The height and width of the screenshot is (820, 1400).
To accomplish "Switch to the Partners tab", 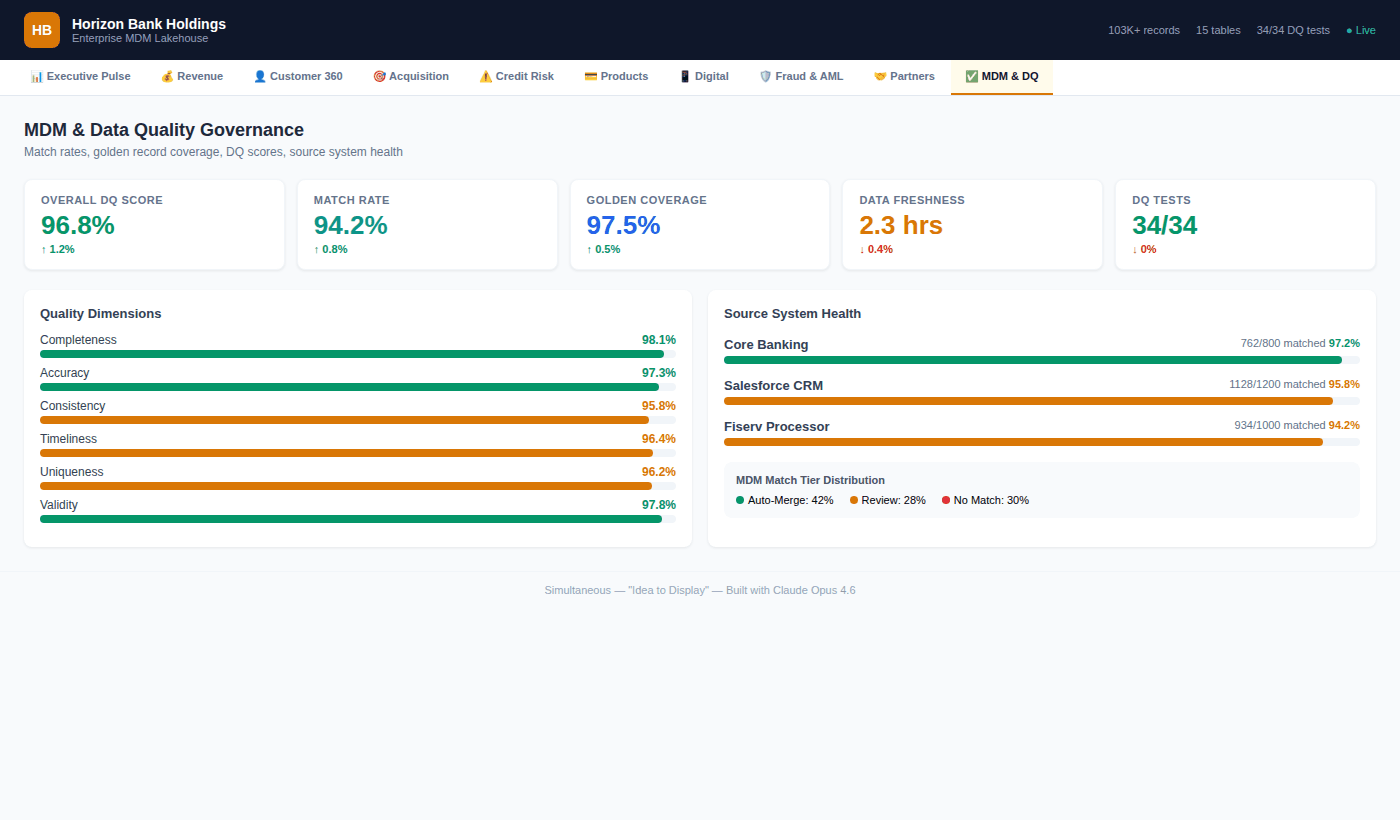I will click(904, 77).
